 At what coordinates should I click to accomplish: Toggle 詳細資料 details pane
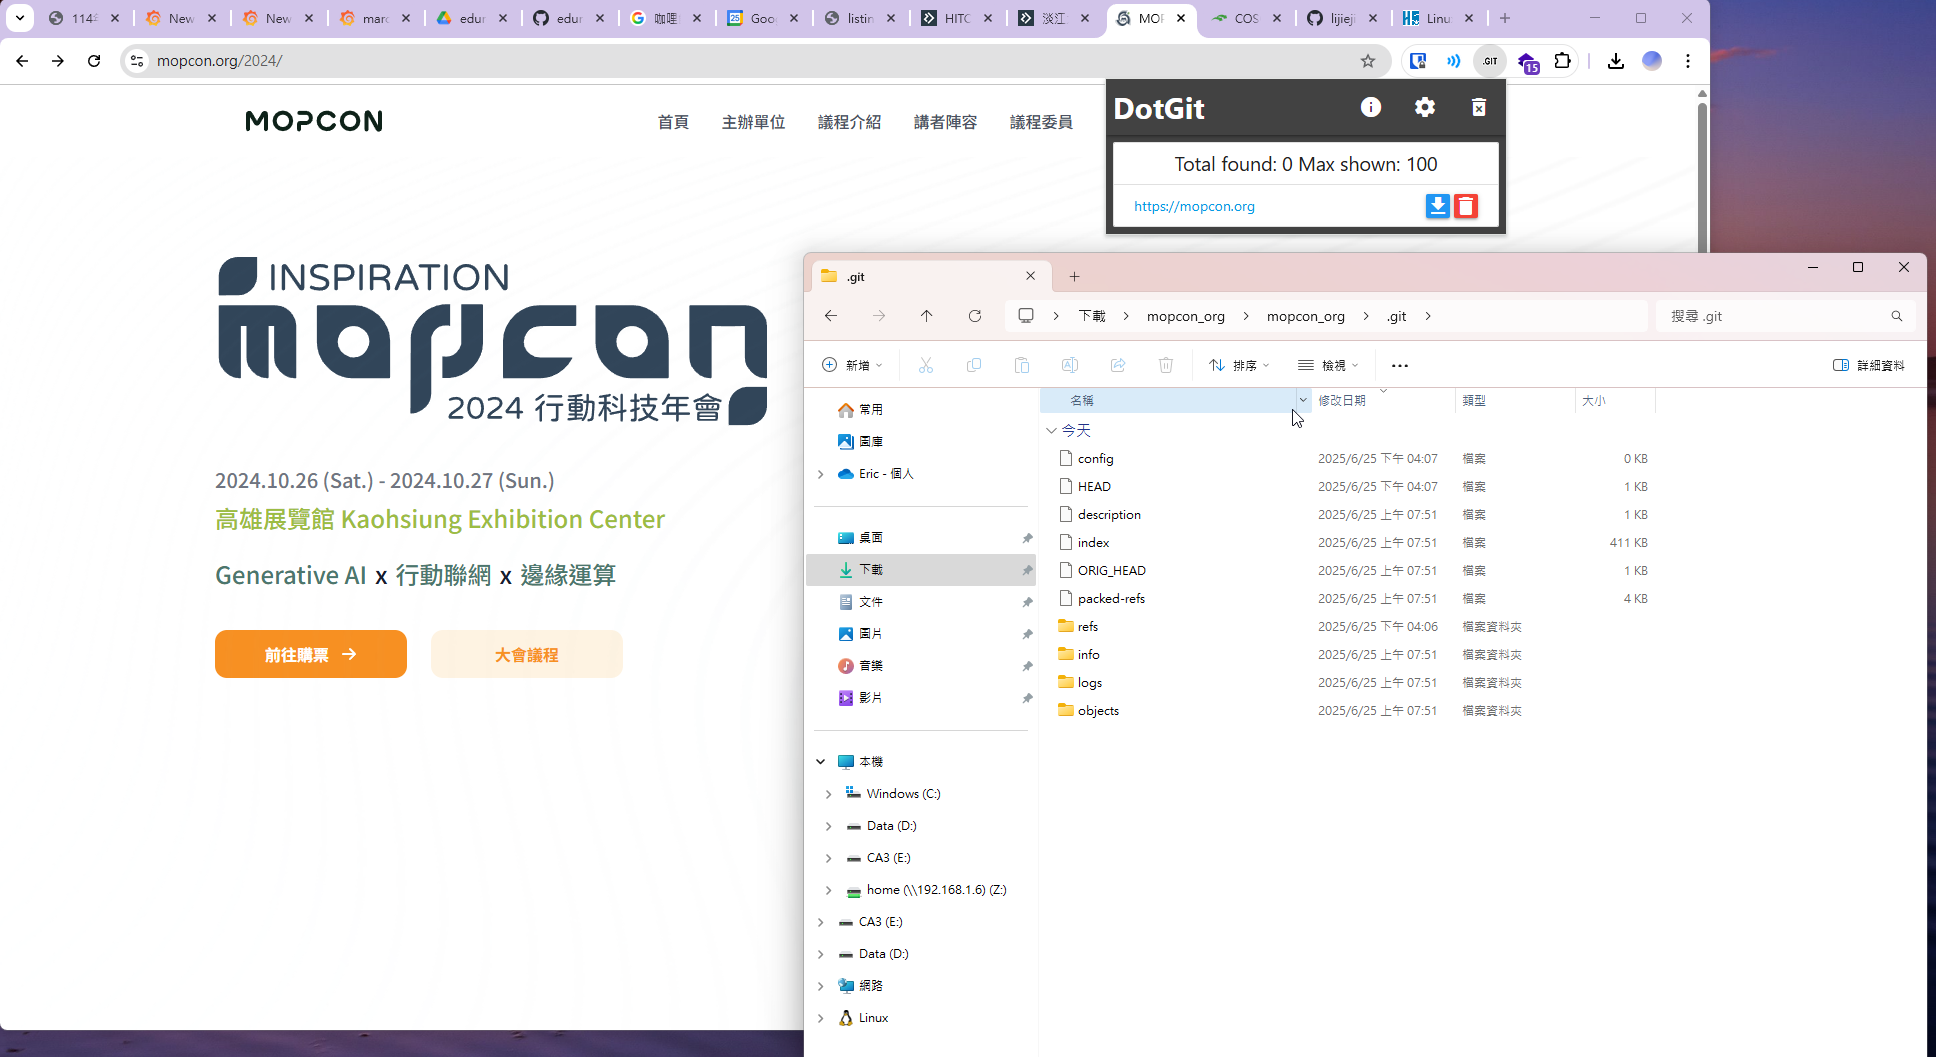coord(1869,365)
